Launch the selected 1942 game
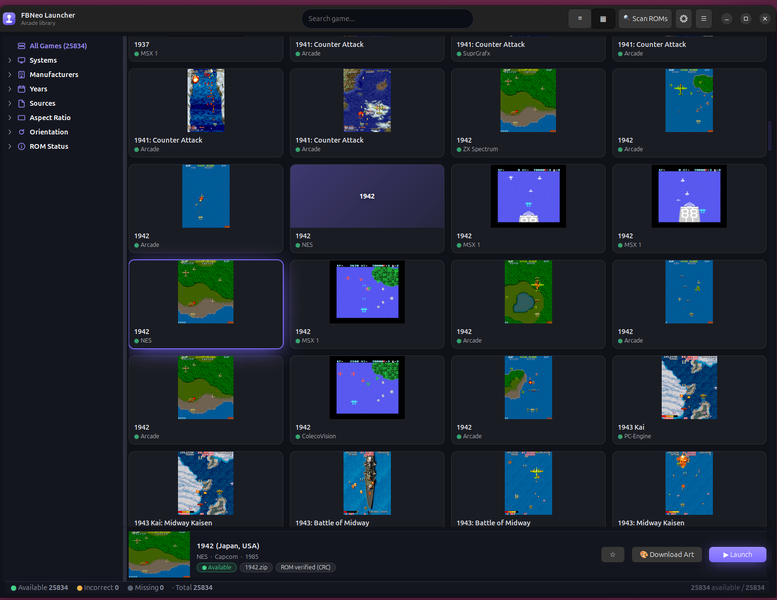This screenshot has height=600, width=777. click(x=737, y=554)
